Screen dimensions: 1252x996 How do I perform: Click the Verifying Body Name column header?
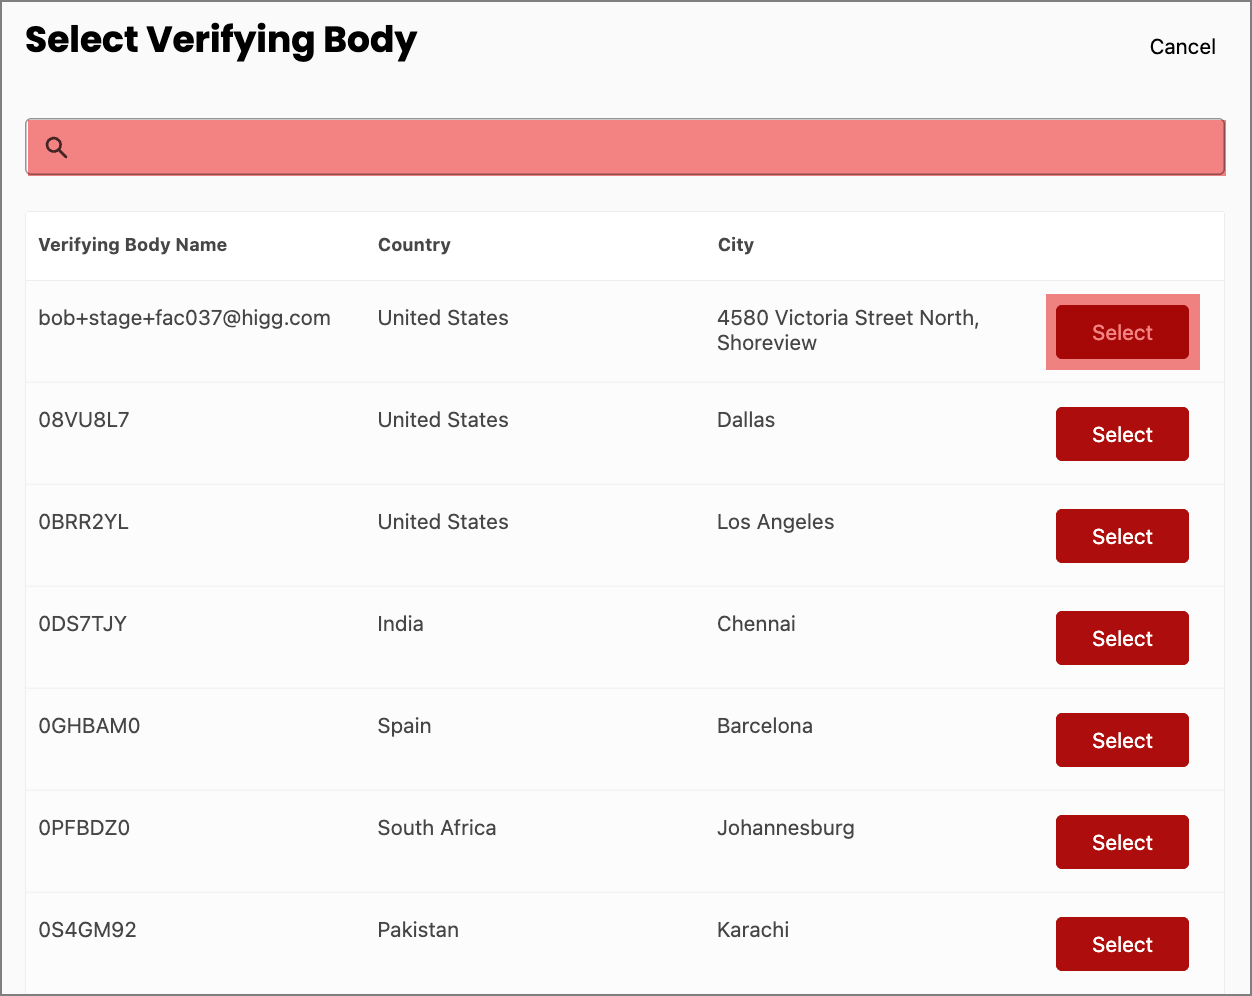click(132, 244)
